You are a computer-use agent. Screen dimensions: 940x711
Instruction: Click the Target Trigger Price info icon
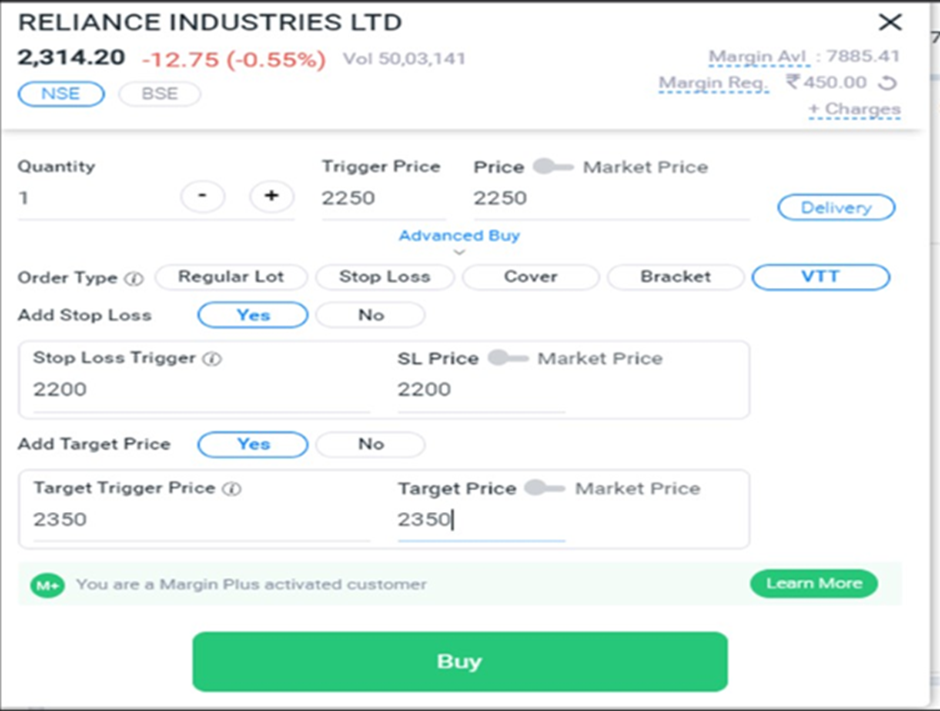pyautogui.click(x=232, y=489)
